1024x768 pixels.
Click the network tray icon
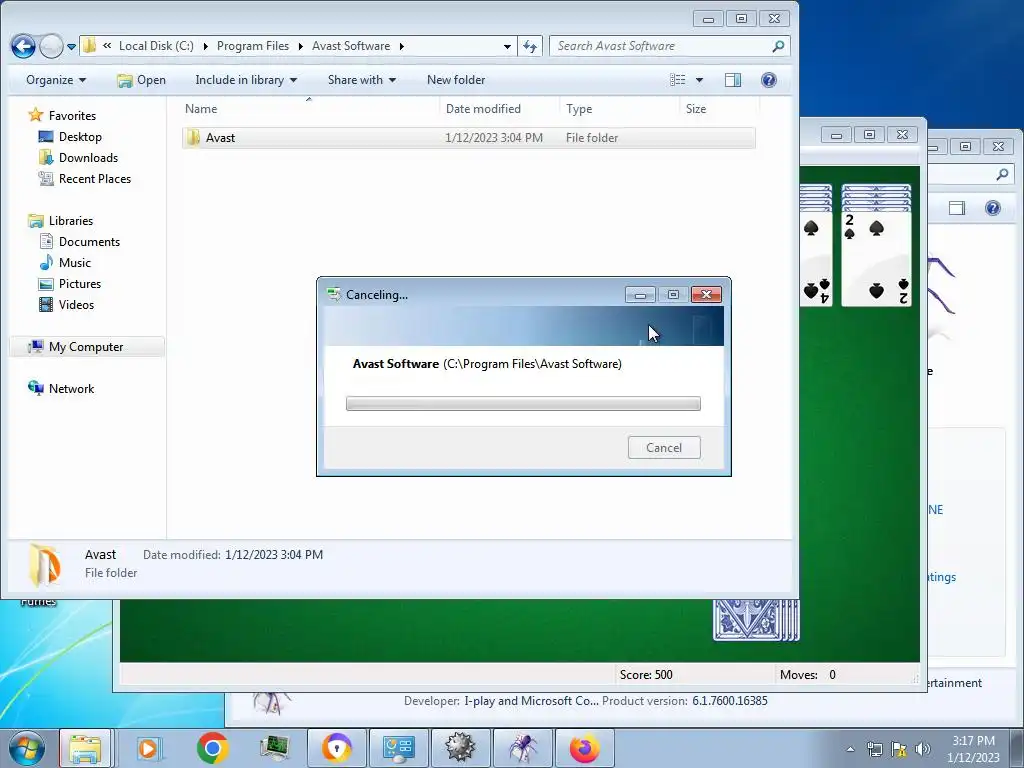pos(874,749)
